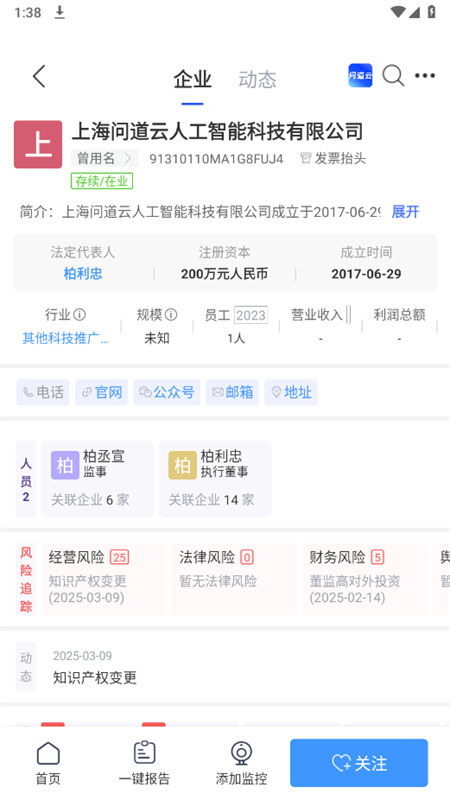
Task: Open the 公众号 WeChat button
Action: click(x=167, y=392)
